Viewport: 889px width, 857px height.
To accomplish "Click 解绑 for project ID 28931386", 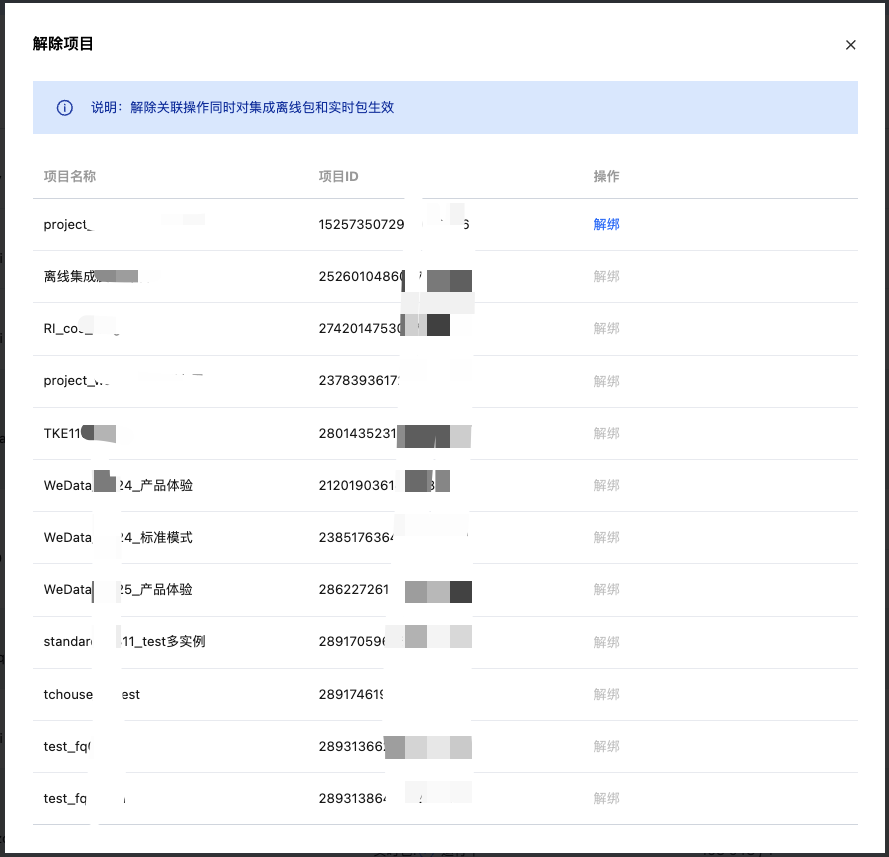I will (606, 799).
